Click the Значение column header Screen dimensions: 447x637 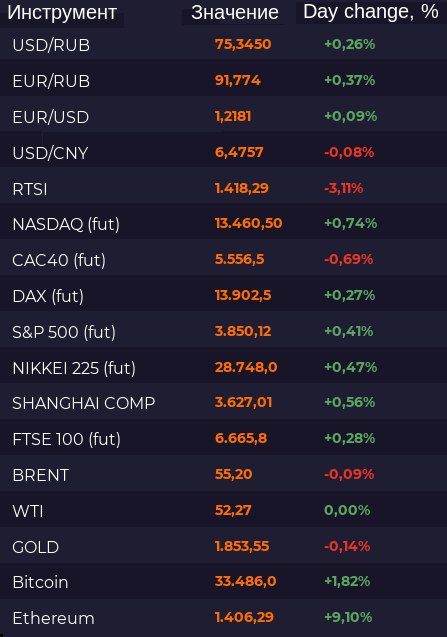click(235, 13)
